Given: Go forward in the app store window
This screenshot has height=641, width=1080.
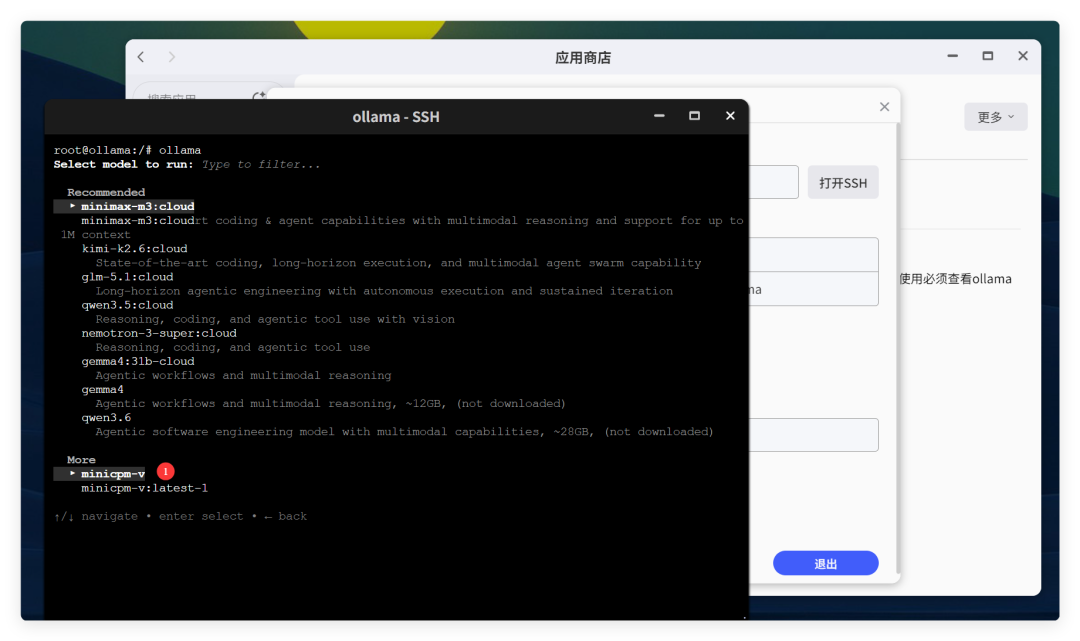Looking at the screenshot, I should [x=172, y=57].
